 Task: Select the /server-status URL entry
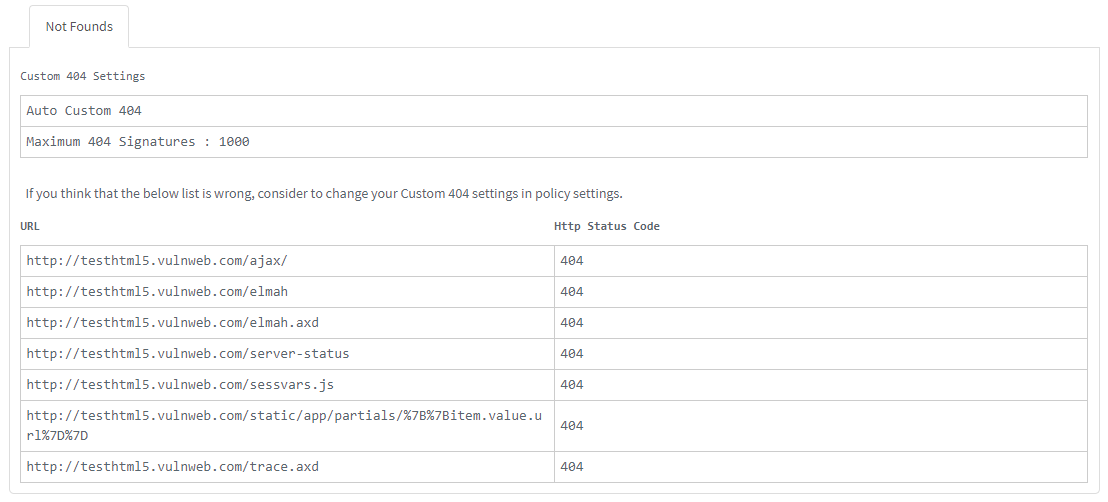[188, 354]
